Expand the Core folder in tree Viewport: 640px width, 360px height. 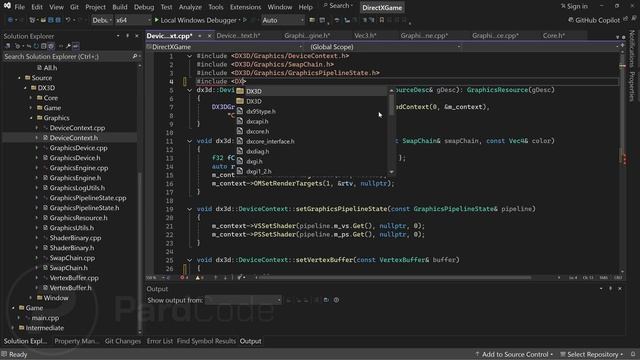point(31,98)
